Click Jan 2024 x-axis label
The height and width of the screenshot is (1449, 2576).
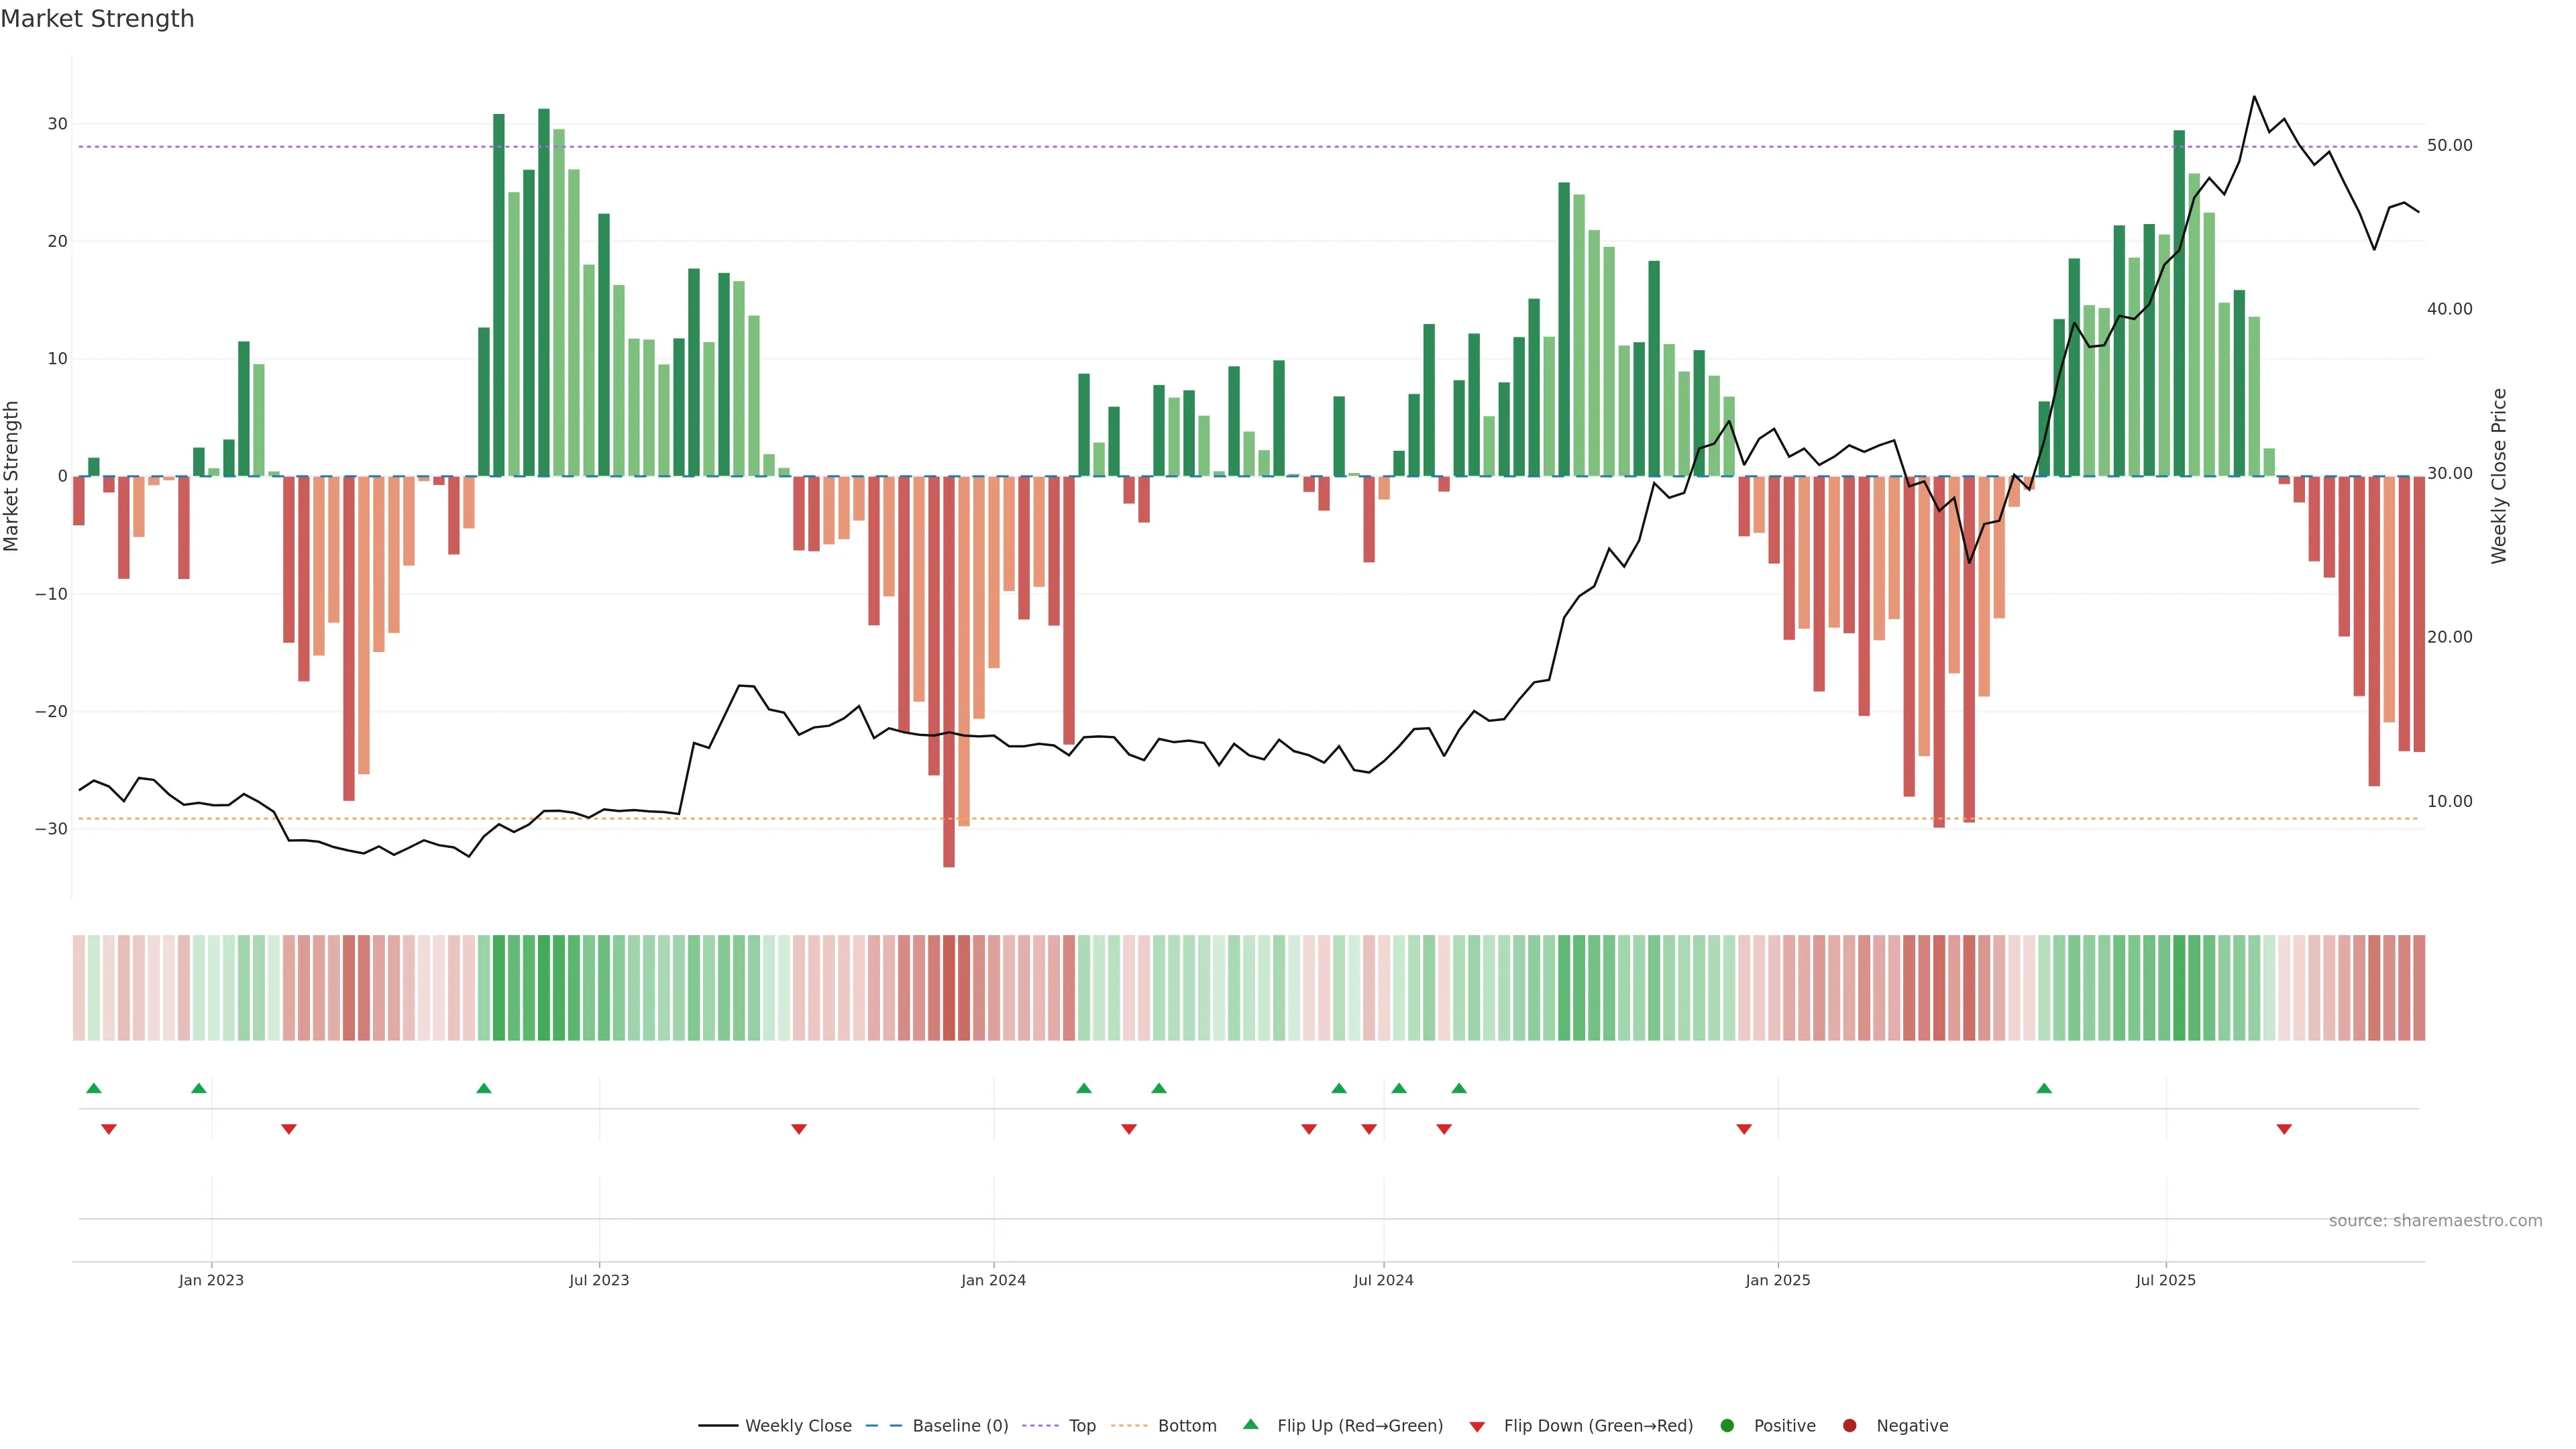993,1280
